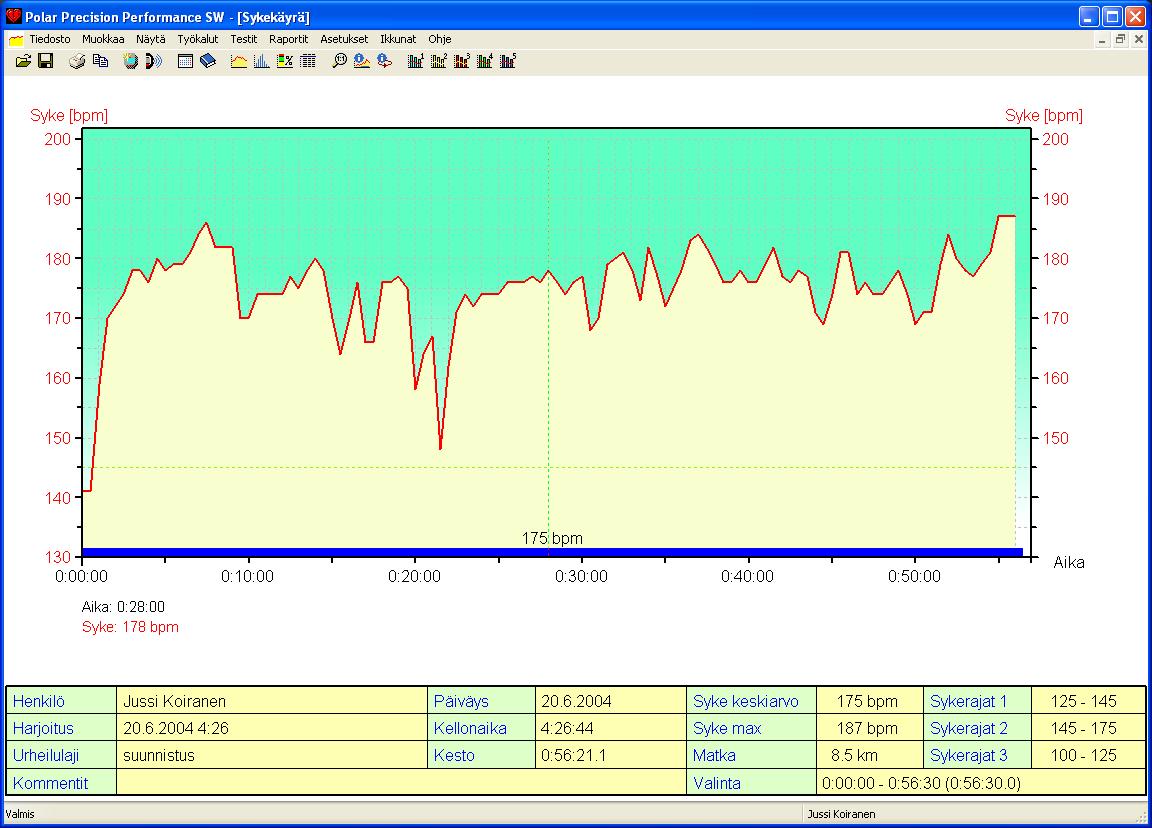This screenshot has height=828, width=1152.
Task: Show the heart rate curve icon
Action: (x=239, y=61)
